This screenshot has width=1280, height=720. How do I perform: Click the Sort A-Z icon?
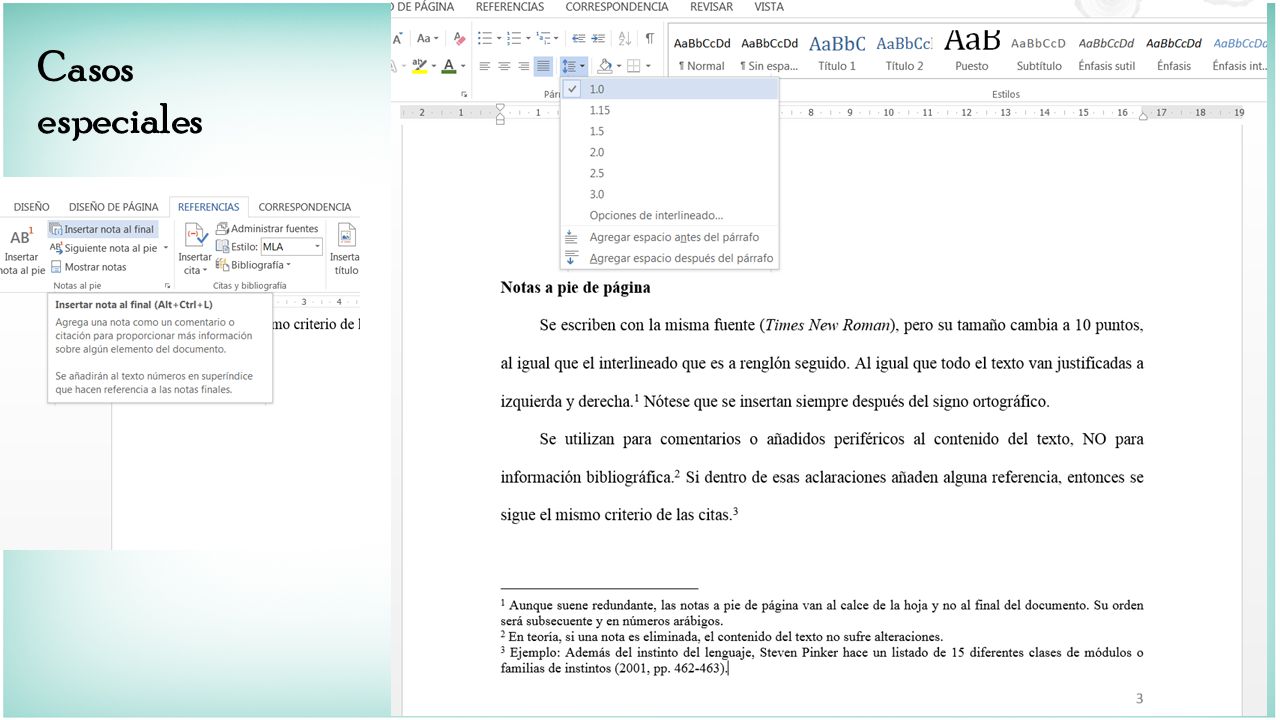[624, 38]
